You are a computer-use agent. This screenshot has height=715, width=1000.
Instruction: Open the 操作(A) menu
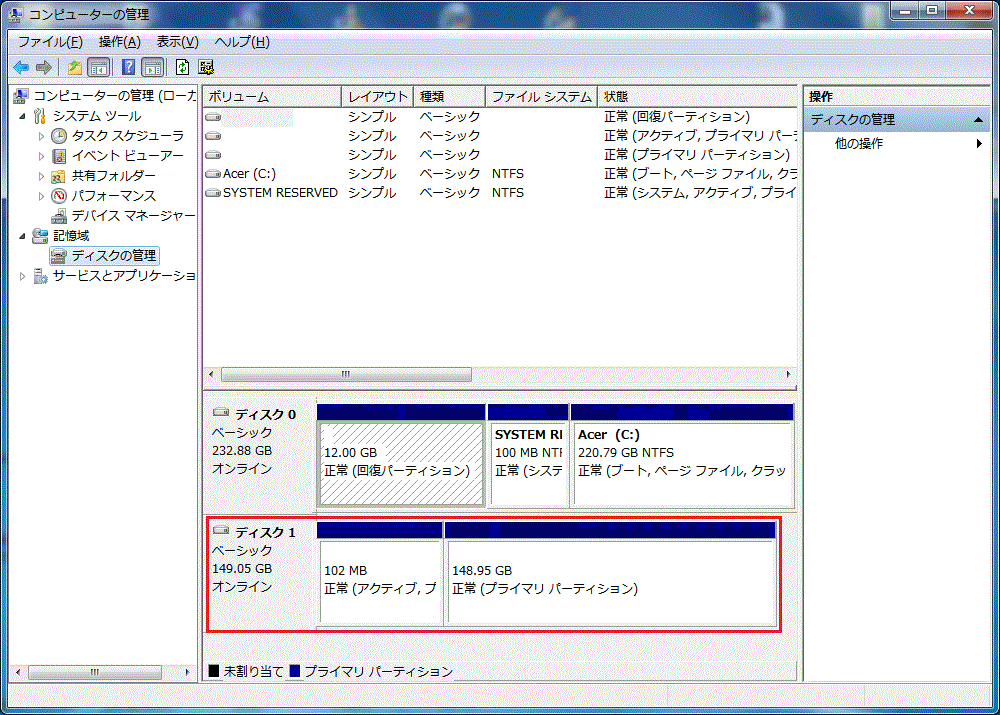pyautogui.click(x=119, y=42)
